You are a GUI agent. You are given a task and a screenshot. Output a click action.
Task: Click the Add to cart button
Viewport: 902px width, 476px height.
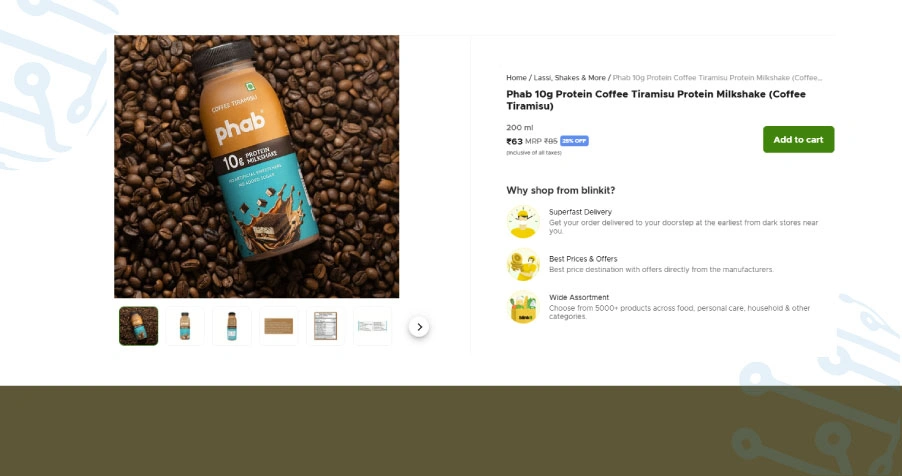click(x=798, y=139)
